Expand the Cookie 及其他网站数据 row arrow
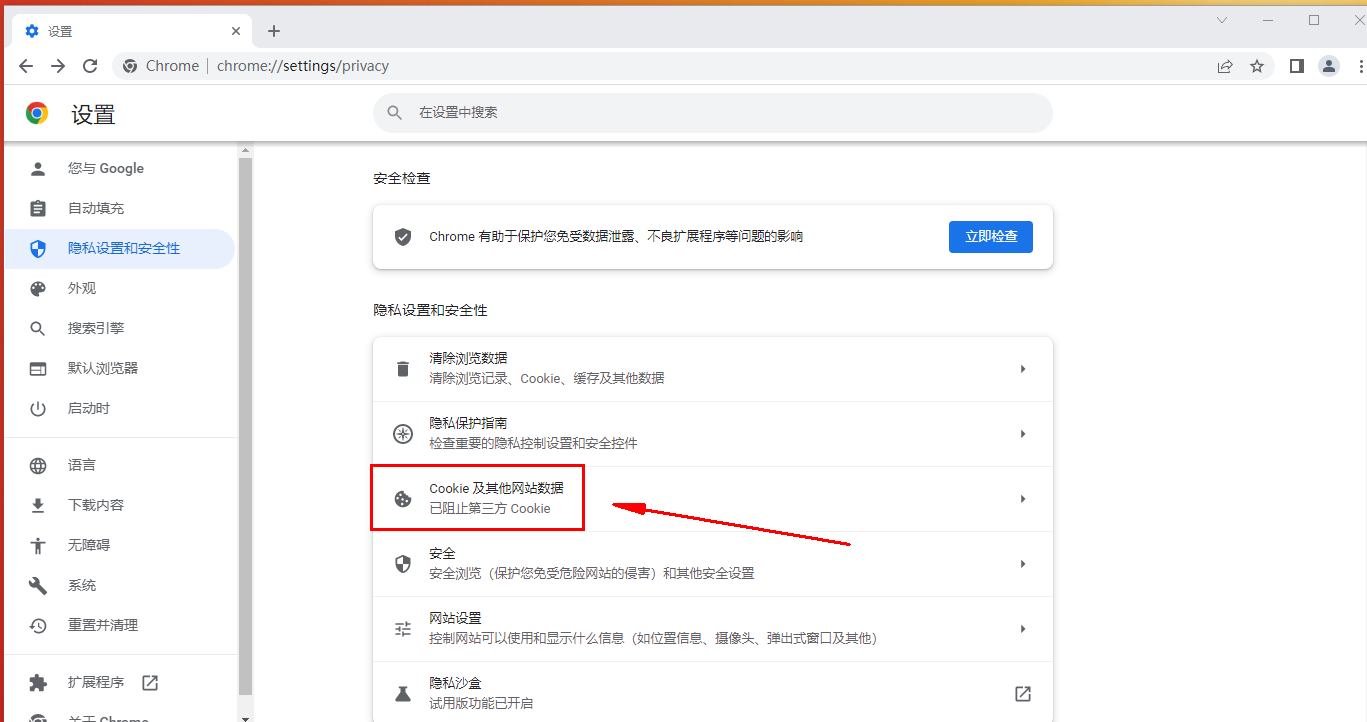The width and height of the screenshot is (1367, 722). [x=1022, y=499]
